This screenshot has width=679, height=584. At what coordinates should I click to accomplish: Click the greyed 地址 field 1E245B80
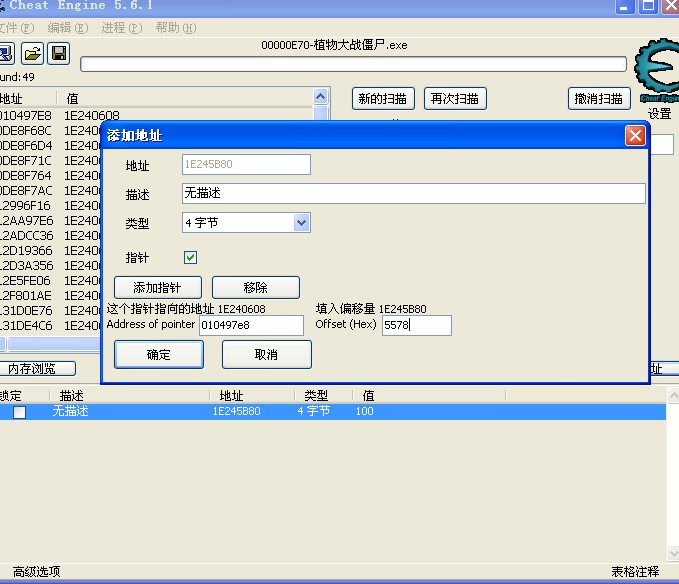coord(246,165)
